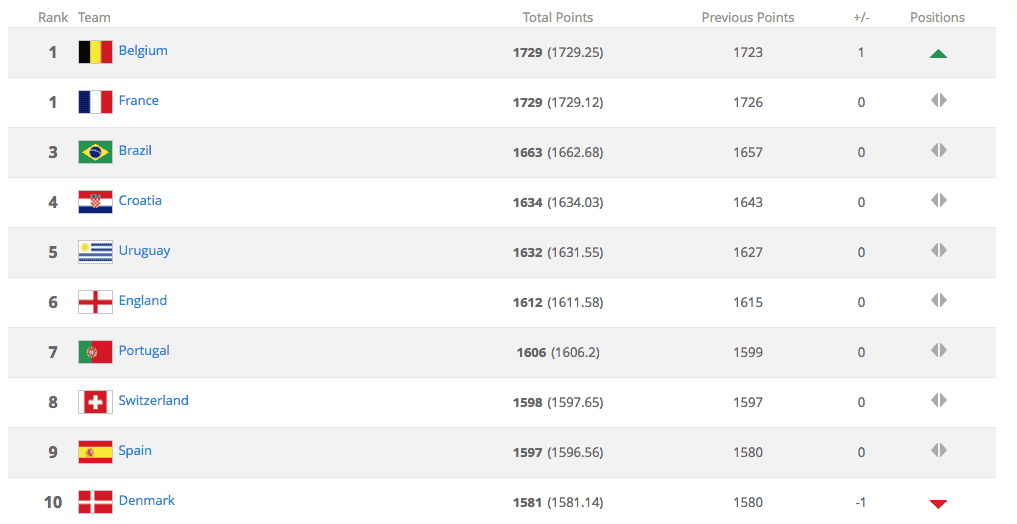Click the Croatia flag icon
The width and height of the screenshot is (1017, 524).
click(95, 202)
